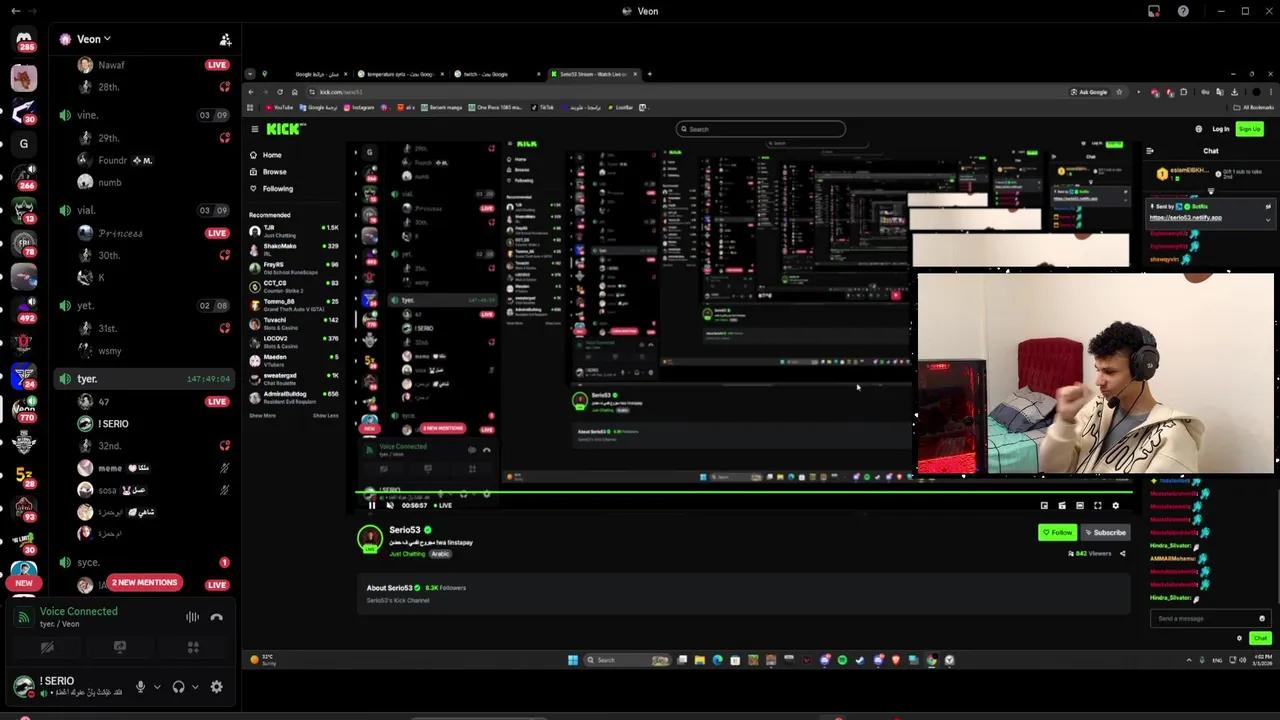Open Kick's hamburger sidebar menu

[254, 129]
